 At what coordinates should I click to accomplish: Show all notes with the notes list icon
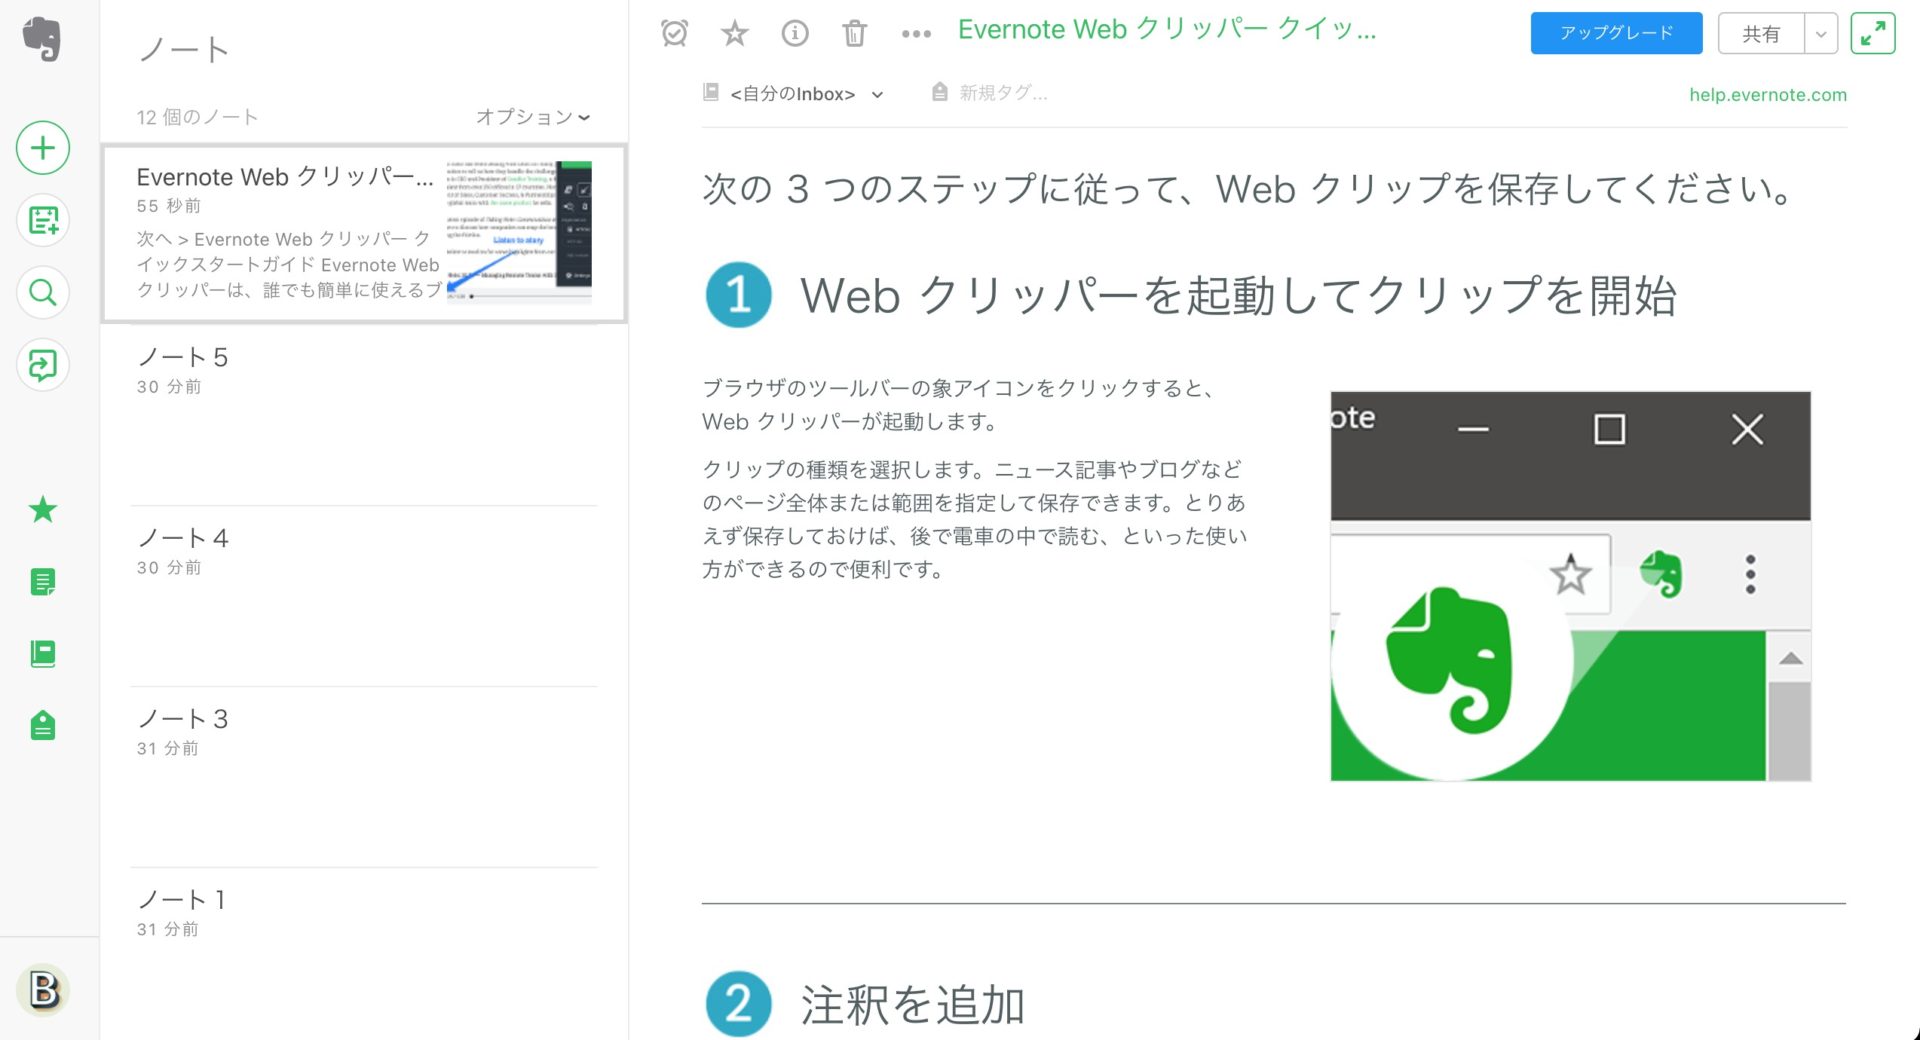[x=43, y=582]
